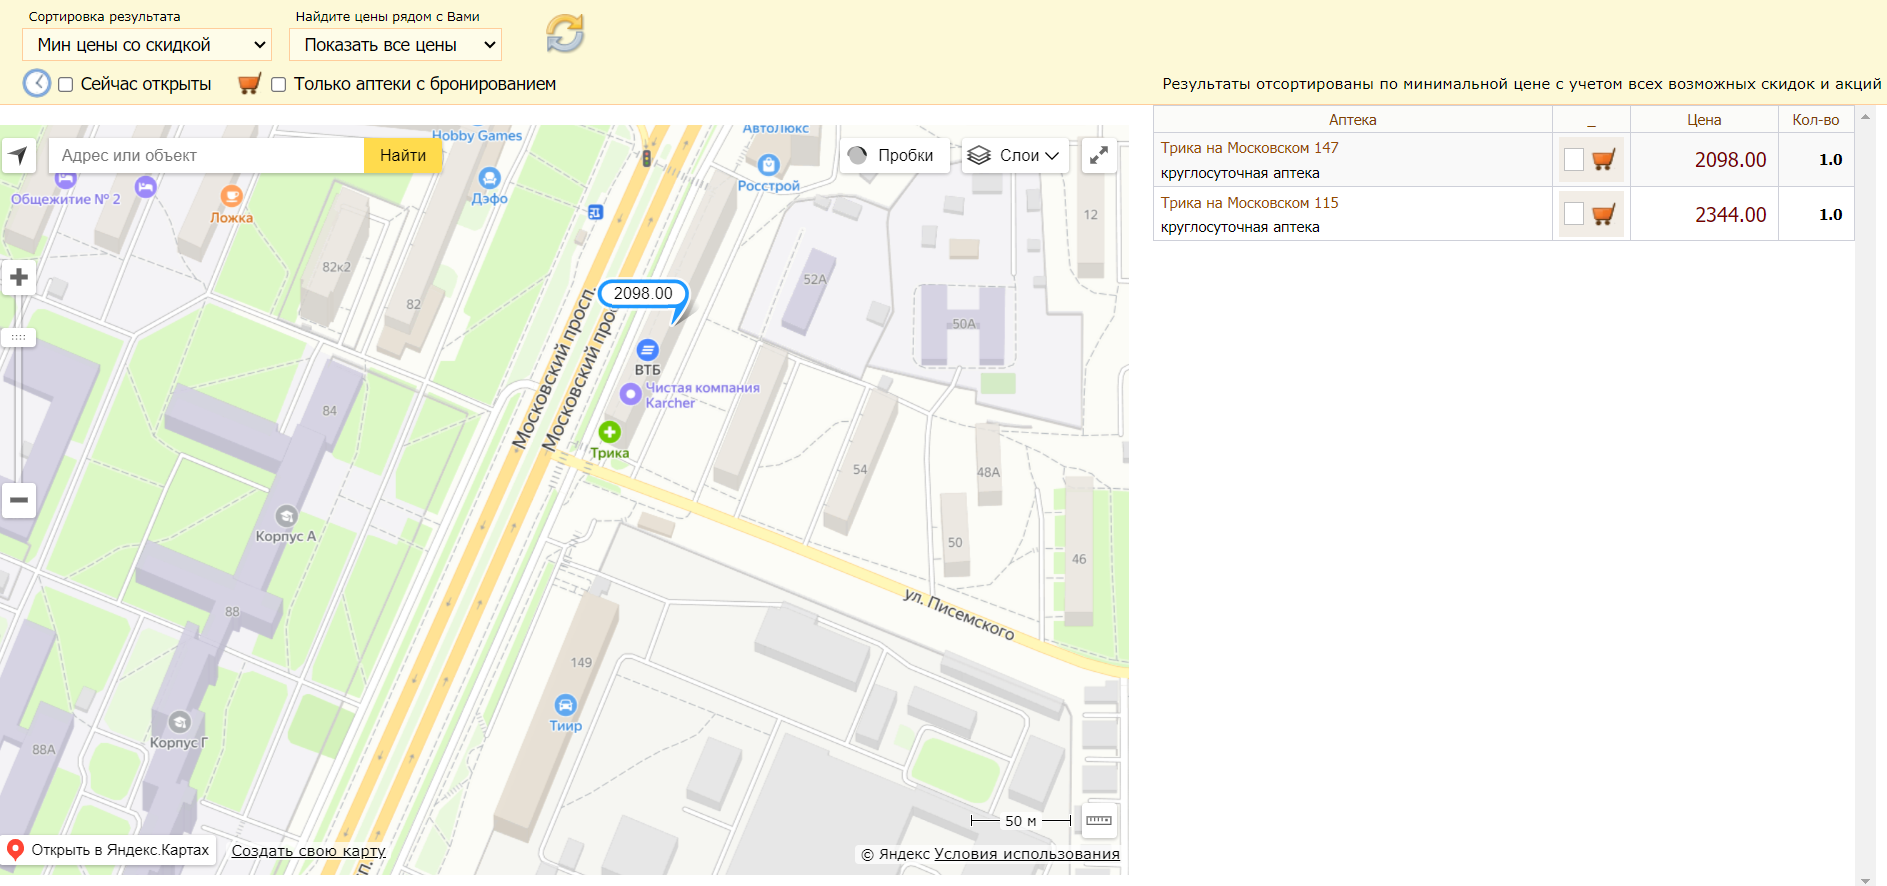This screenshot has height=886, width=1887.
Task: Click the cart icon beside Только аптеки
Action: point(249,84)
